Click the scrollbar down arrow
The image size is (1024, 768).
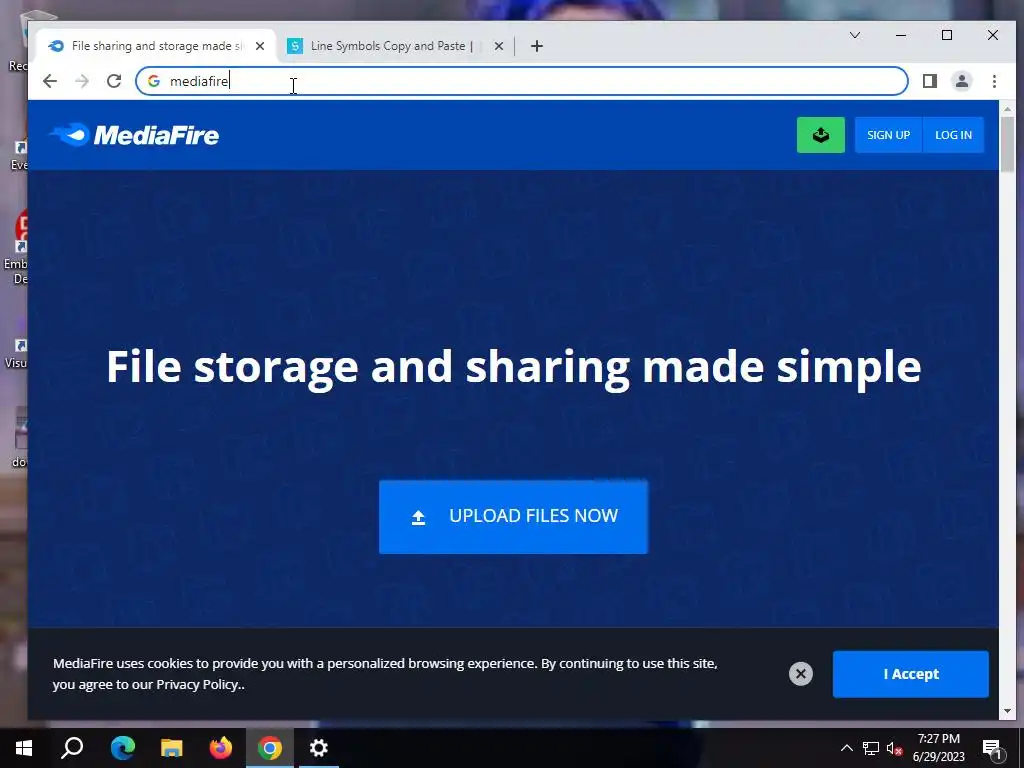(1007, 711)
